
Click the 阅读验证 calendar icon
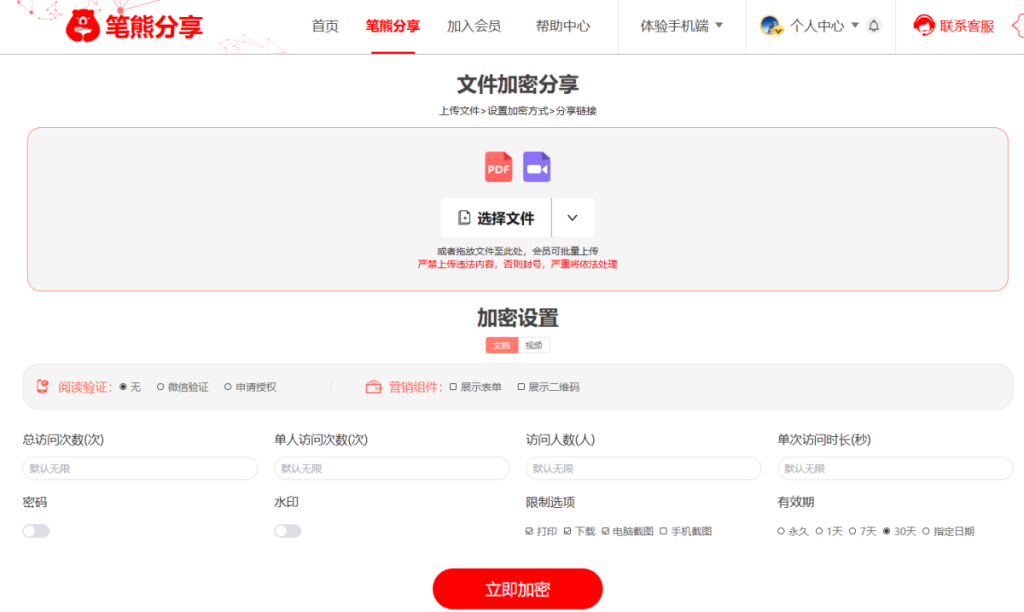click(41, 386)
